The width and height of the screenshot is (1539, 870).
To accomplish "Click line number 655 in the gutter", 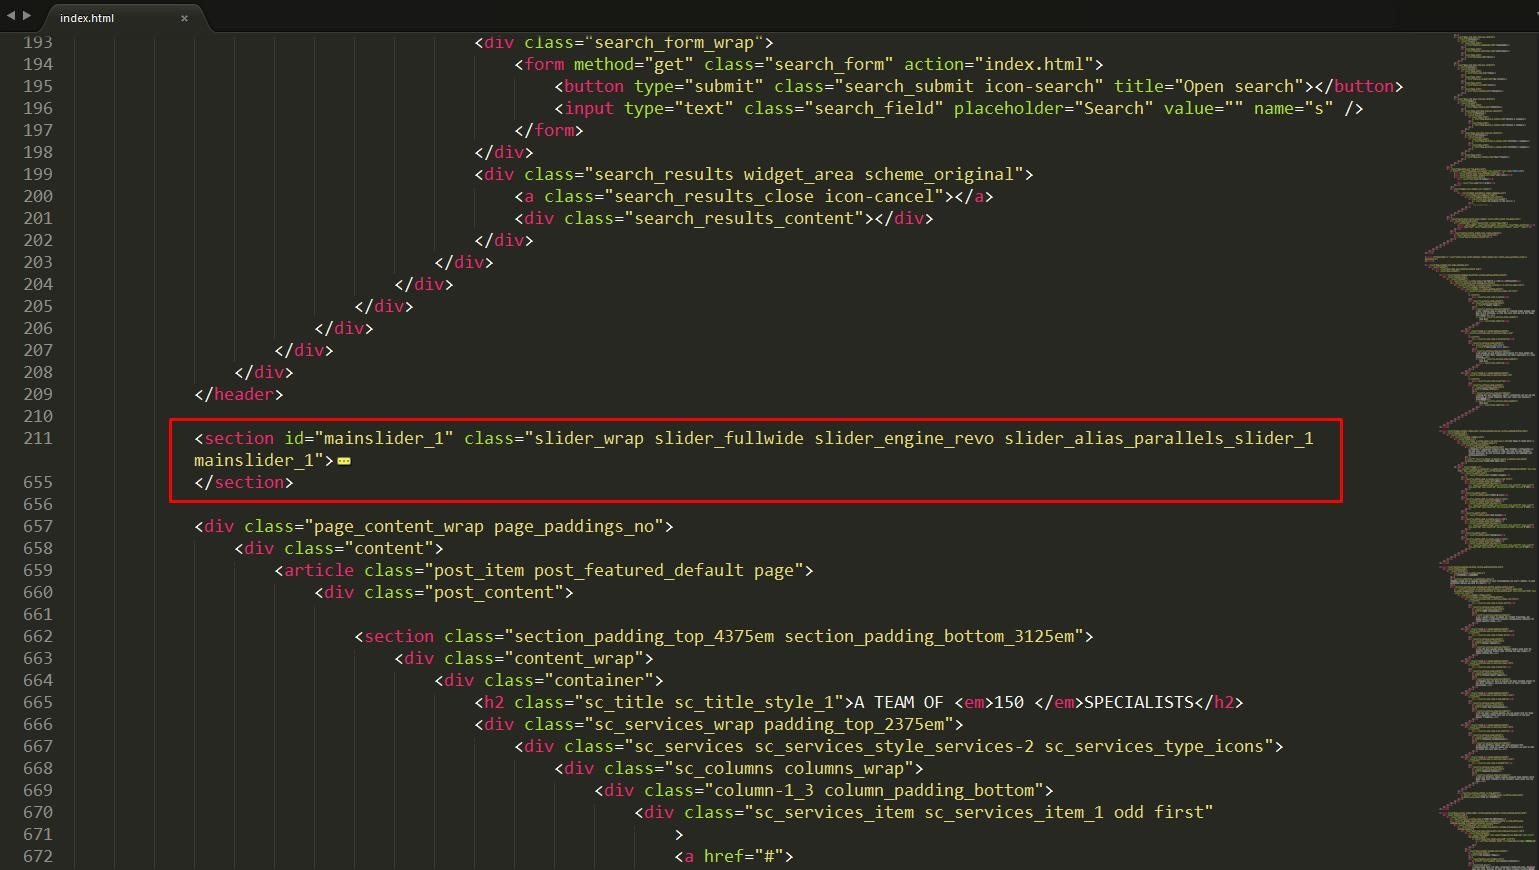I will pos(38,482).
